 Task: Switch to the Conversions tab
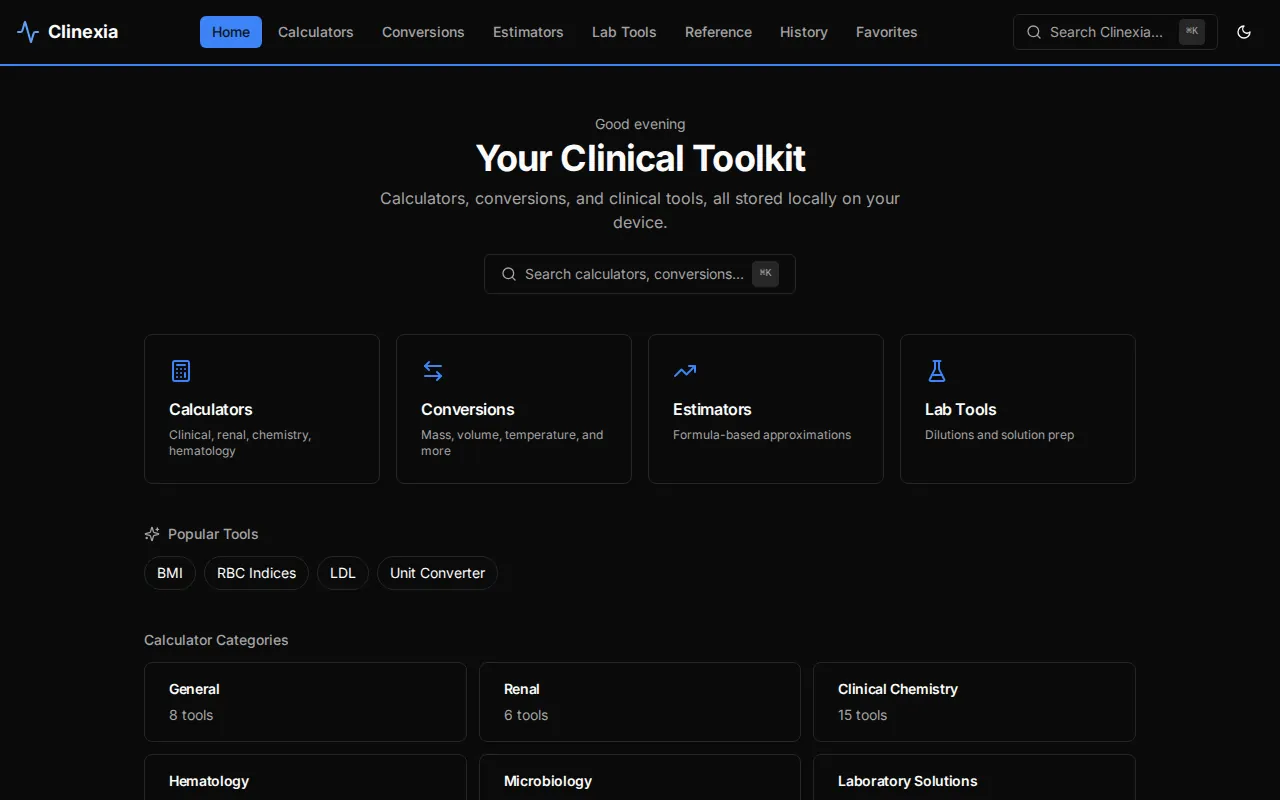click(423, 32)
